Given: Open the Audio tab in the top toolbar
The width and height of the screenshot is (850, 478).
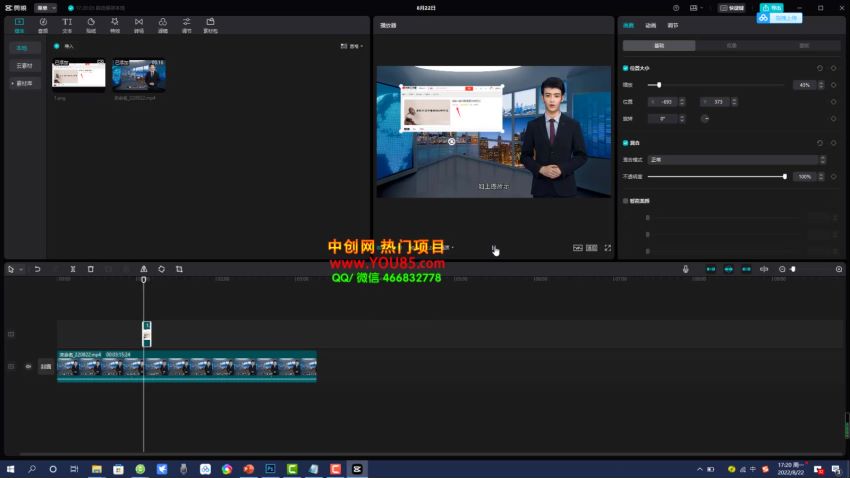Looking at the screenshot, I should pyautogui.click(x=43, y=25).
